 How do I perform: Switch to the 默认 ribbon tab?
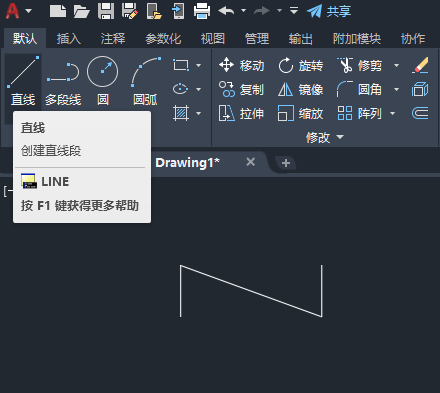[x=25, y=39]
